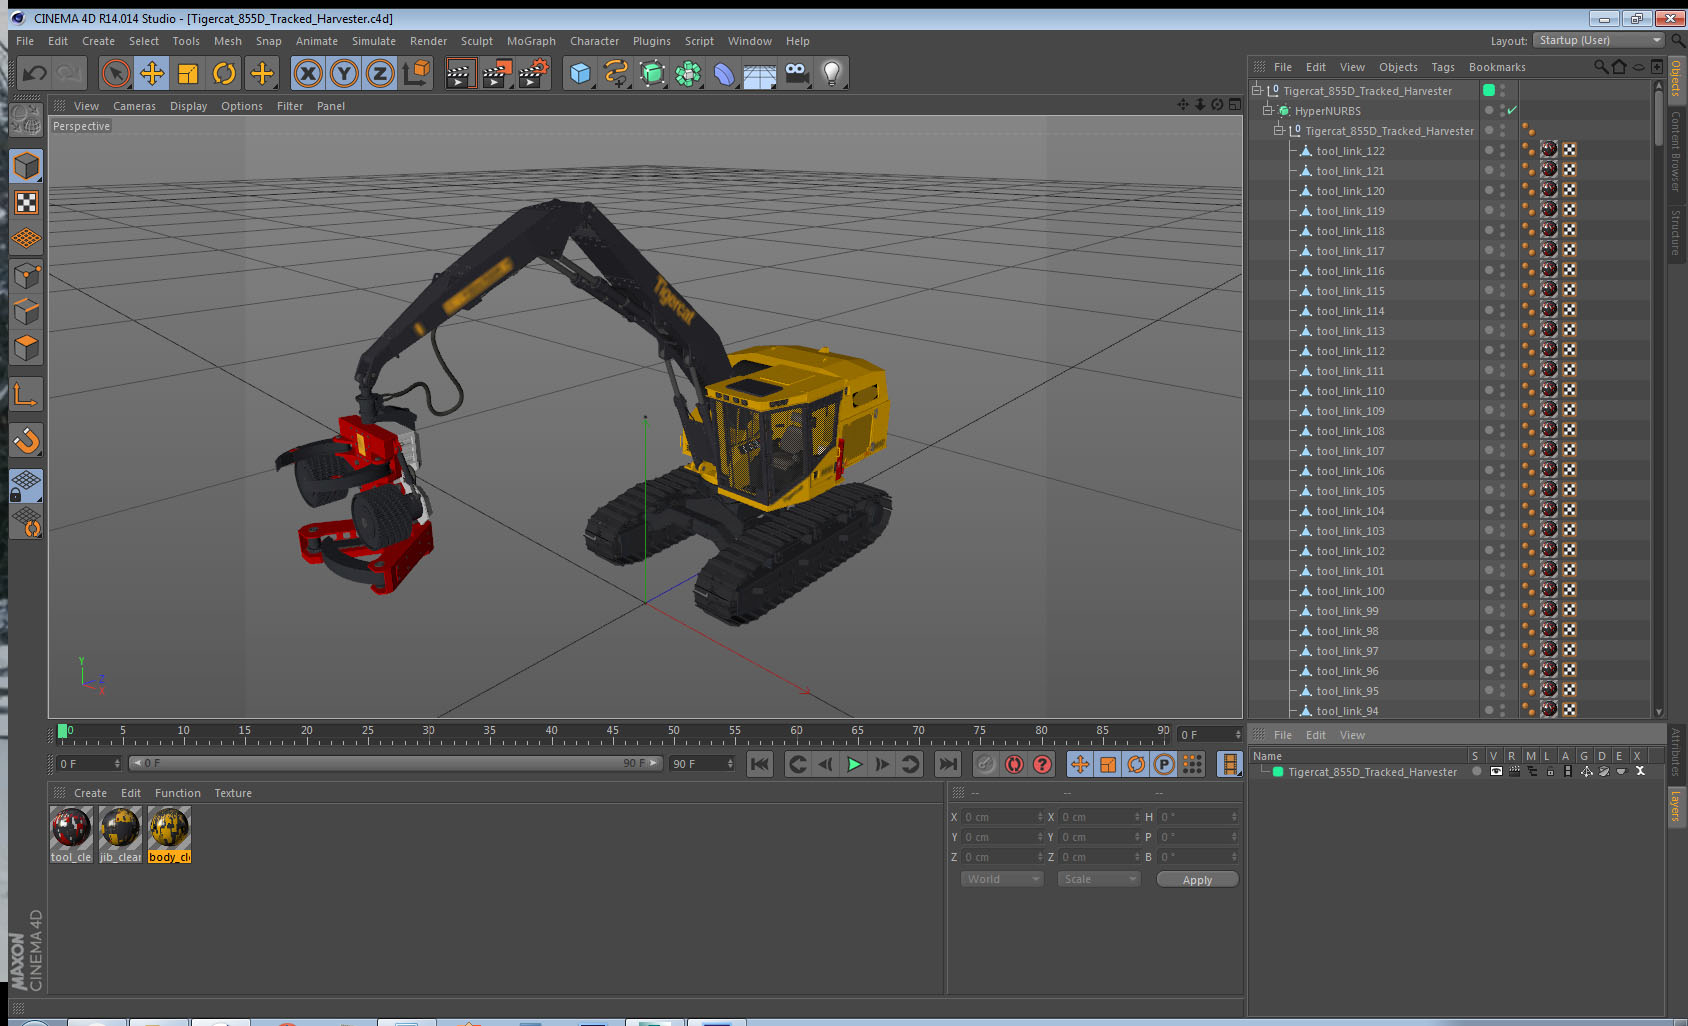Open the Scale mode dropdown

1099,879
